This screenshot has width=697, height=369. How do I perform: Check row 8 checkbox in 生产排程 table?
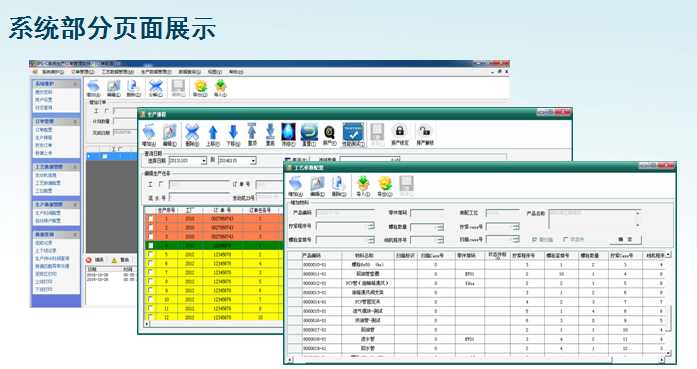pos(151,281)
